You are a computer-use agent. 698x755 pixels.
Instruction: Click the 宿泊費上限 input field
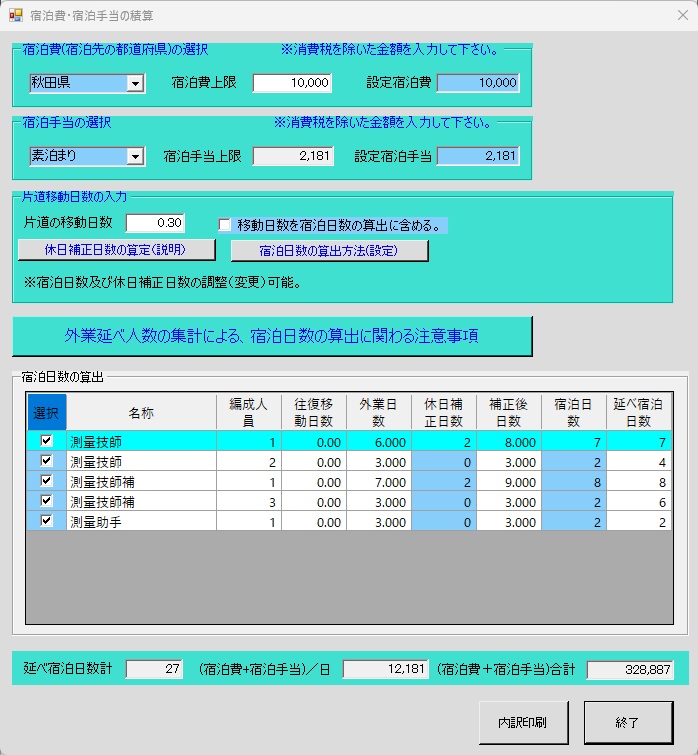(x=292, y=83)
